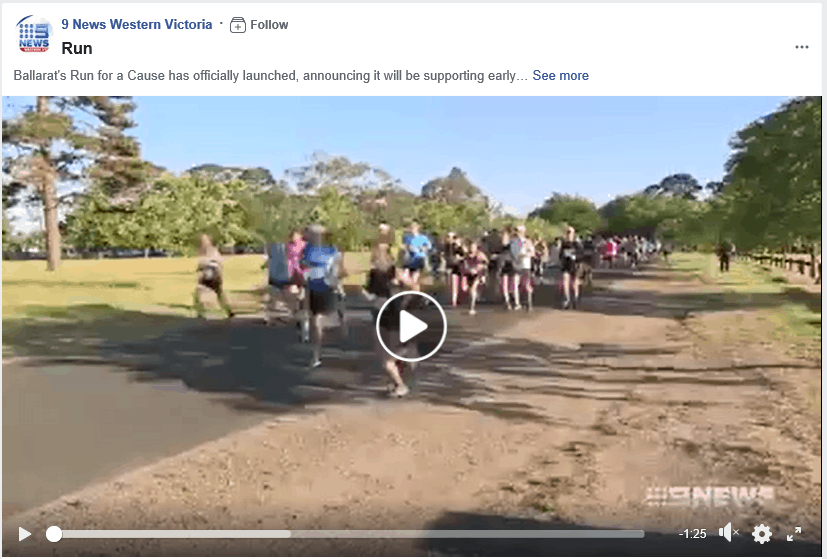
Task: Click the Ballarat's Run for a Cause description
Action: click(x=270, y=75)
